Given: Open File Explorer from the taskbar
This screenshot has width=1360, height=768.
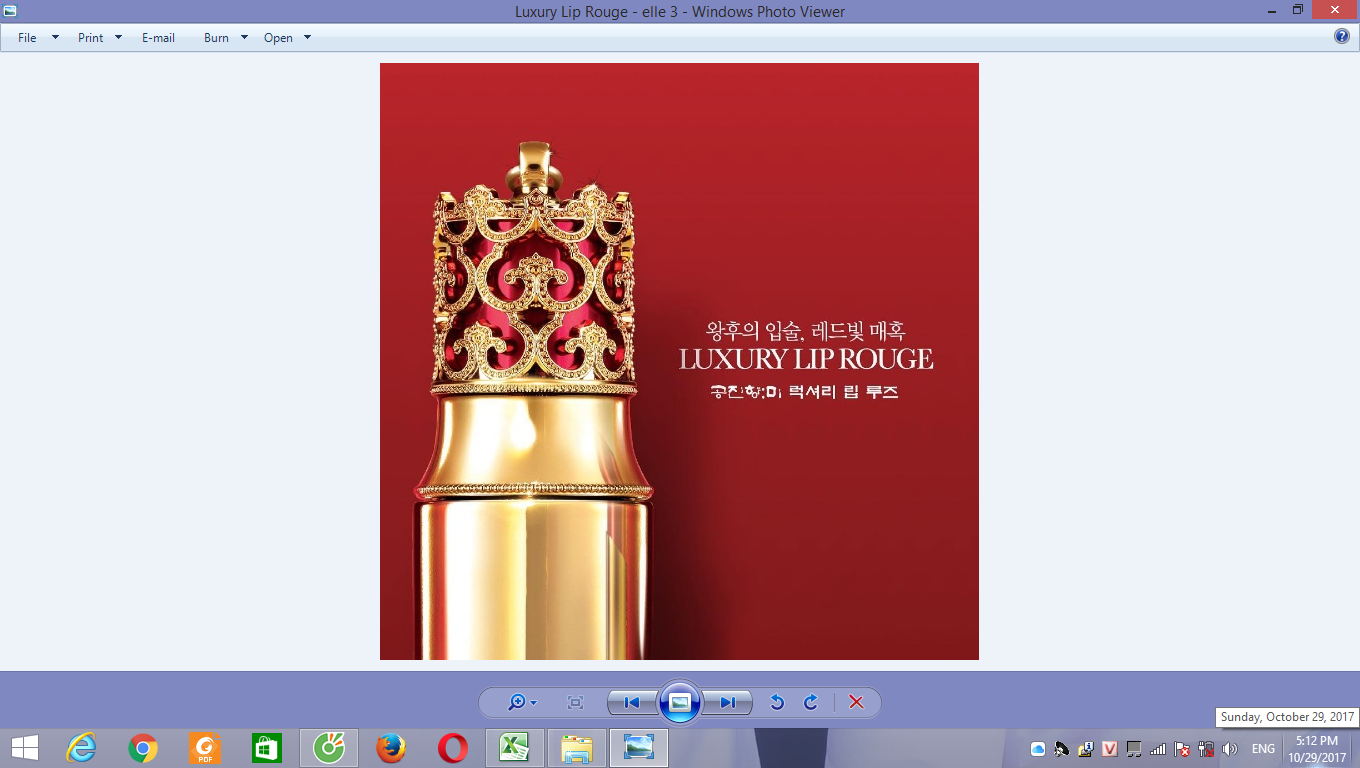Looking at the screenshot, I should [577, 748].
